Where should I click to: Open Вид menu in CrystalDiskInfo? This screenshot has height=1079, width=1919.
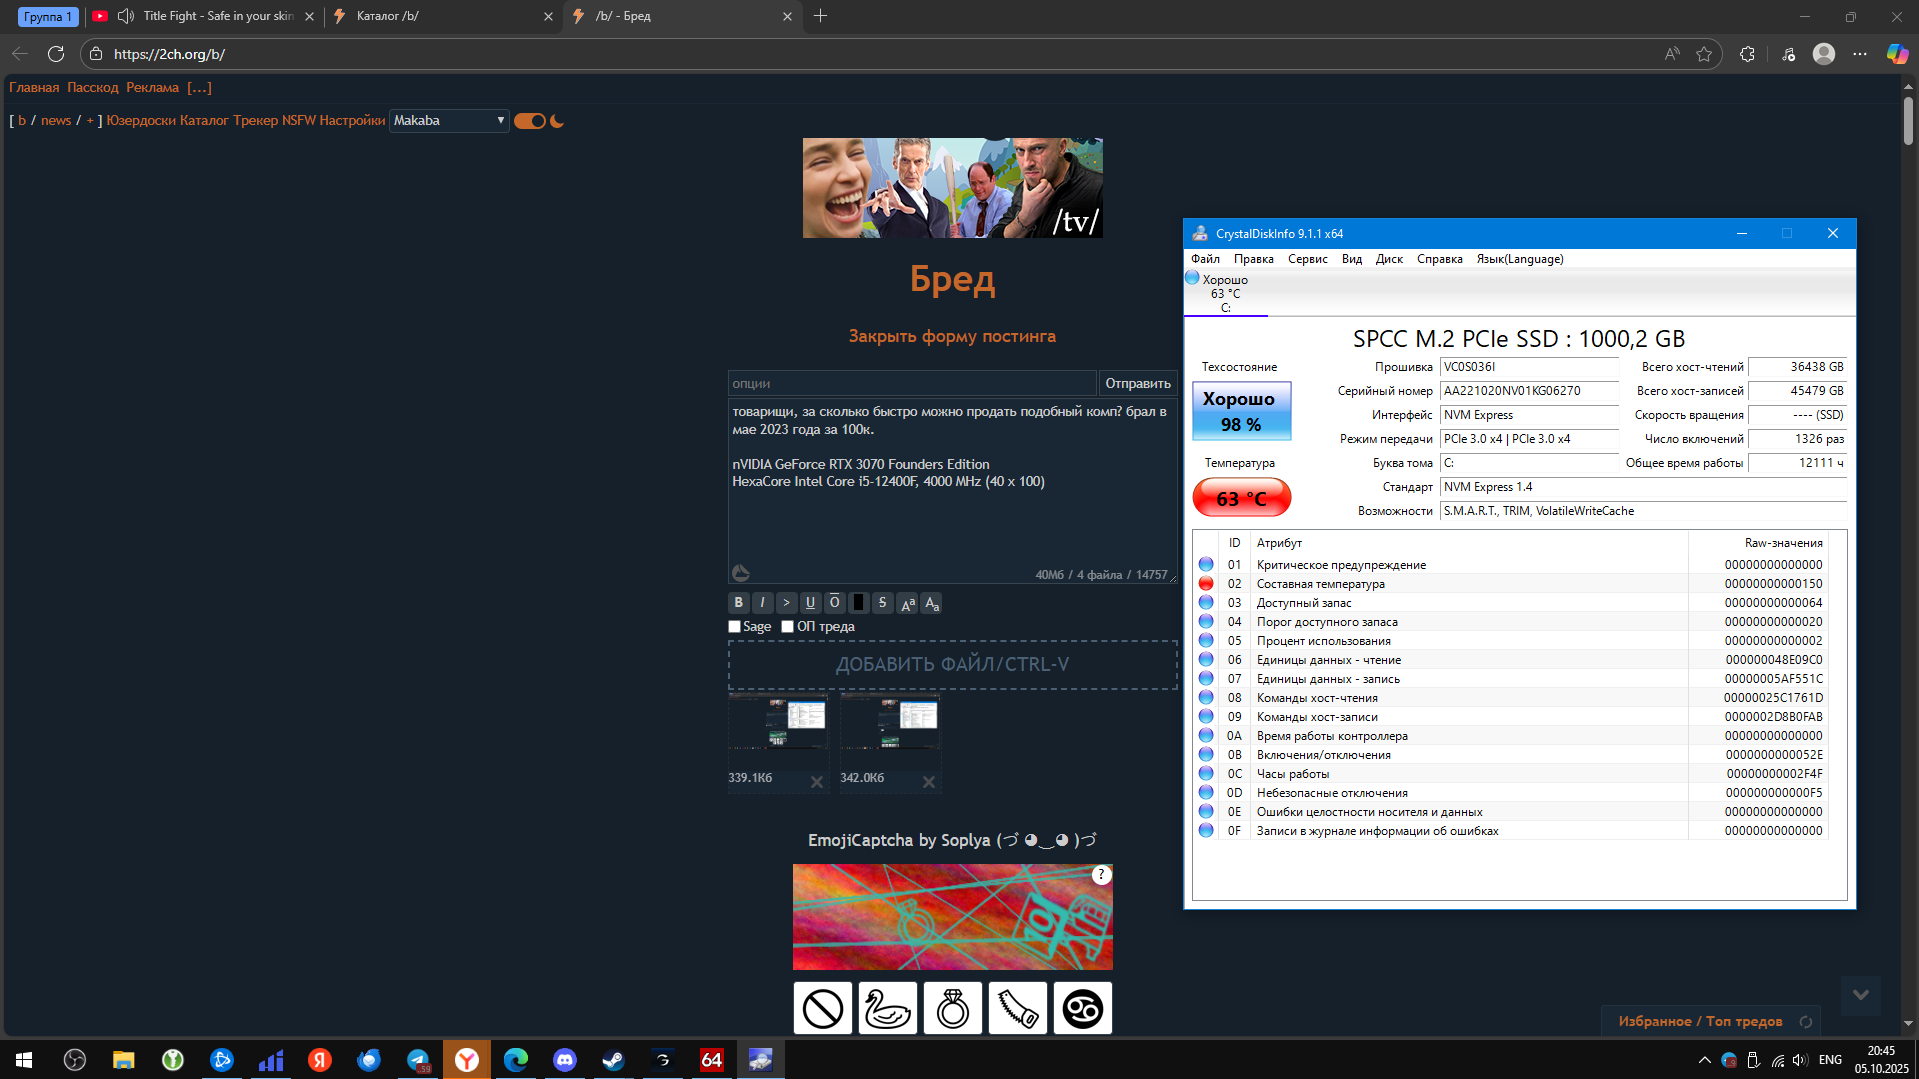click(x=1352, y=259)
